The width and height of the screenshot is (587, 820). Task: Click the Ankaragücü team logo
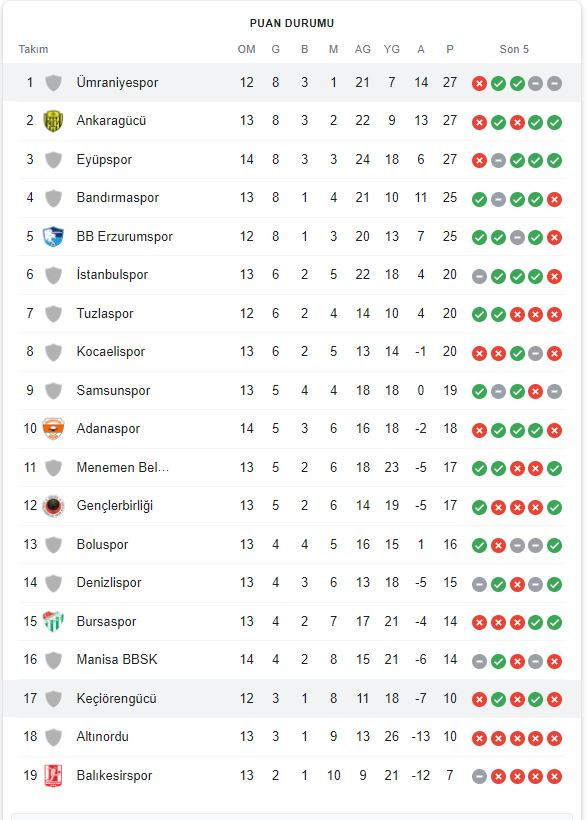[53, 121]
